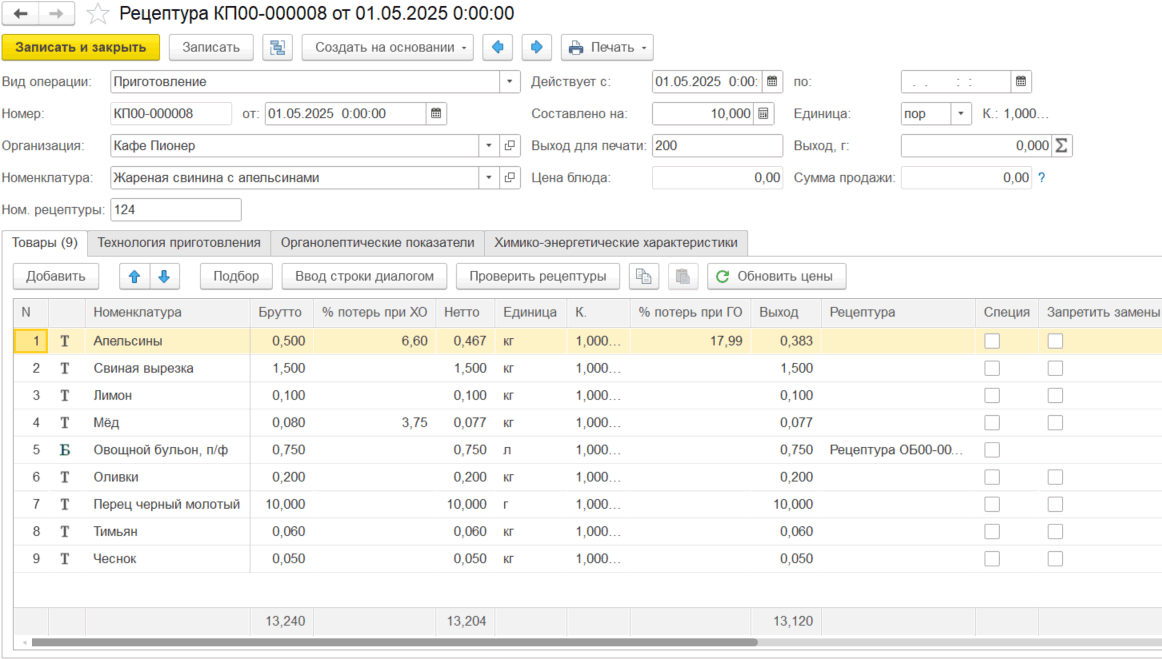
Task: Click the Записать и закрыть button
Action: click(80, 47)
